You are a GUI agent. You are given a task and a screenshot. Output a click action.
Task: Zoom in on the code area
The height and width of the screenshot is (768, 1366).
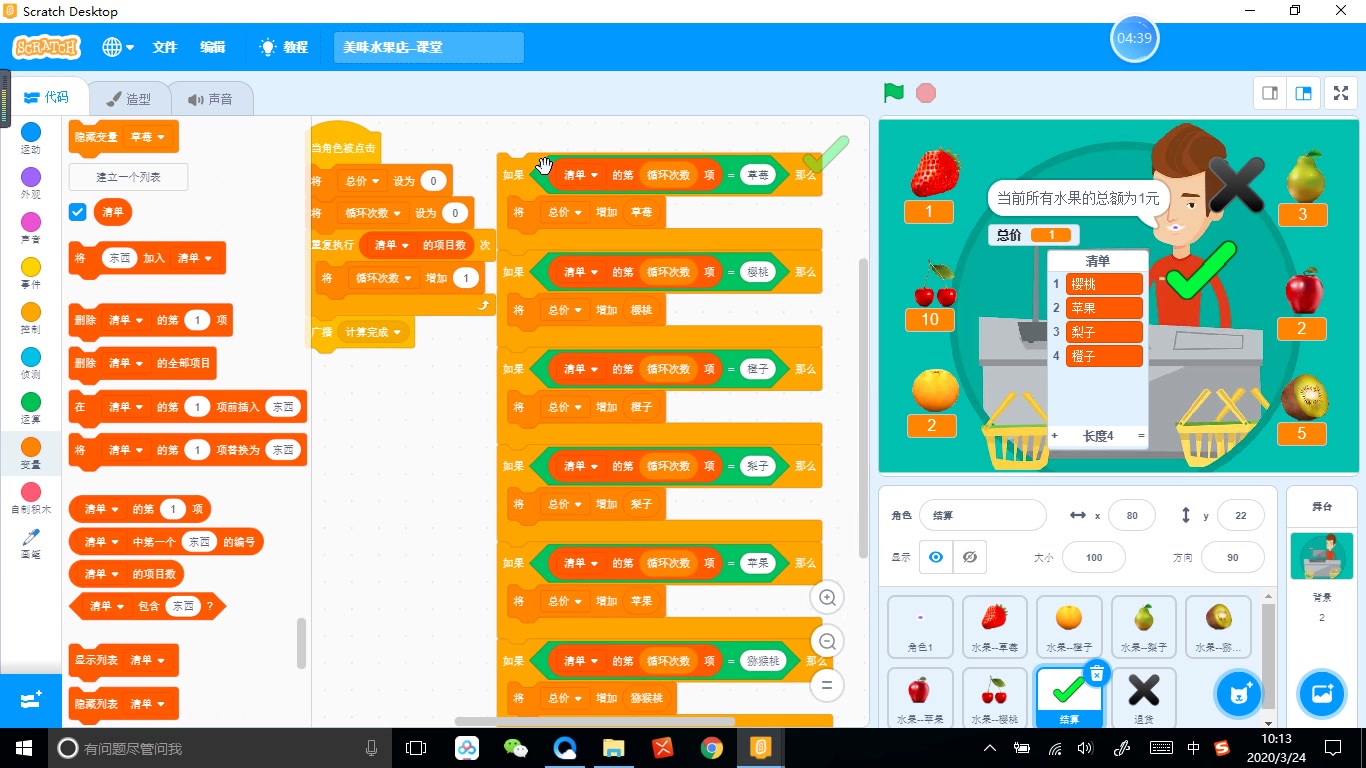pyautogui.click(x=827, y=597)
